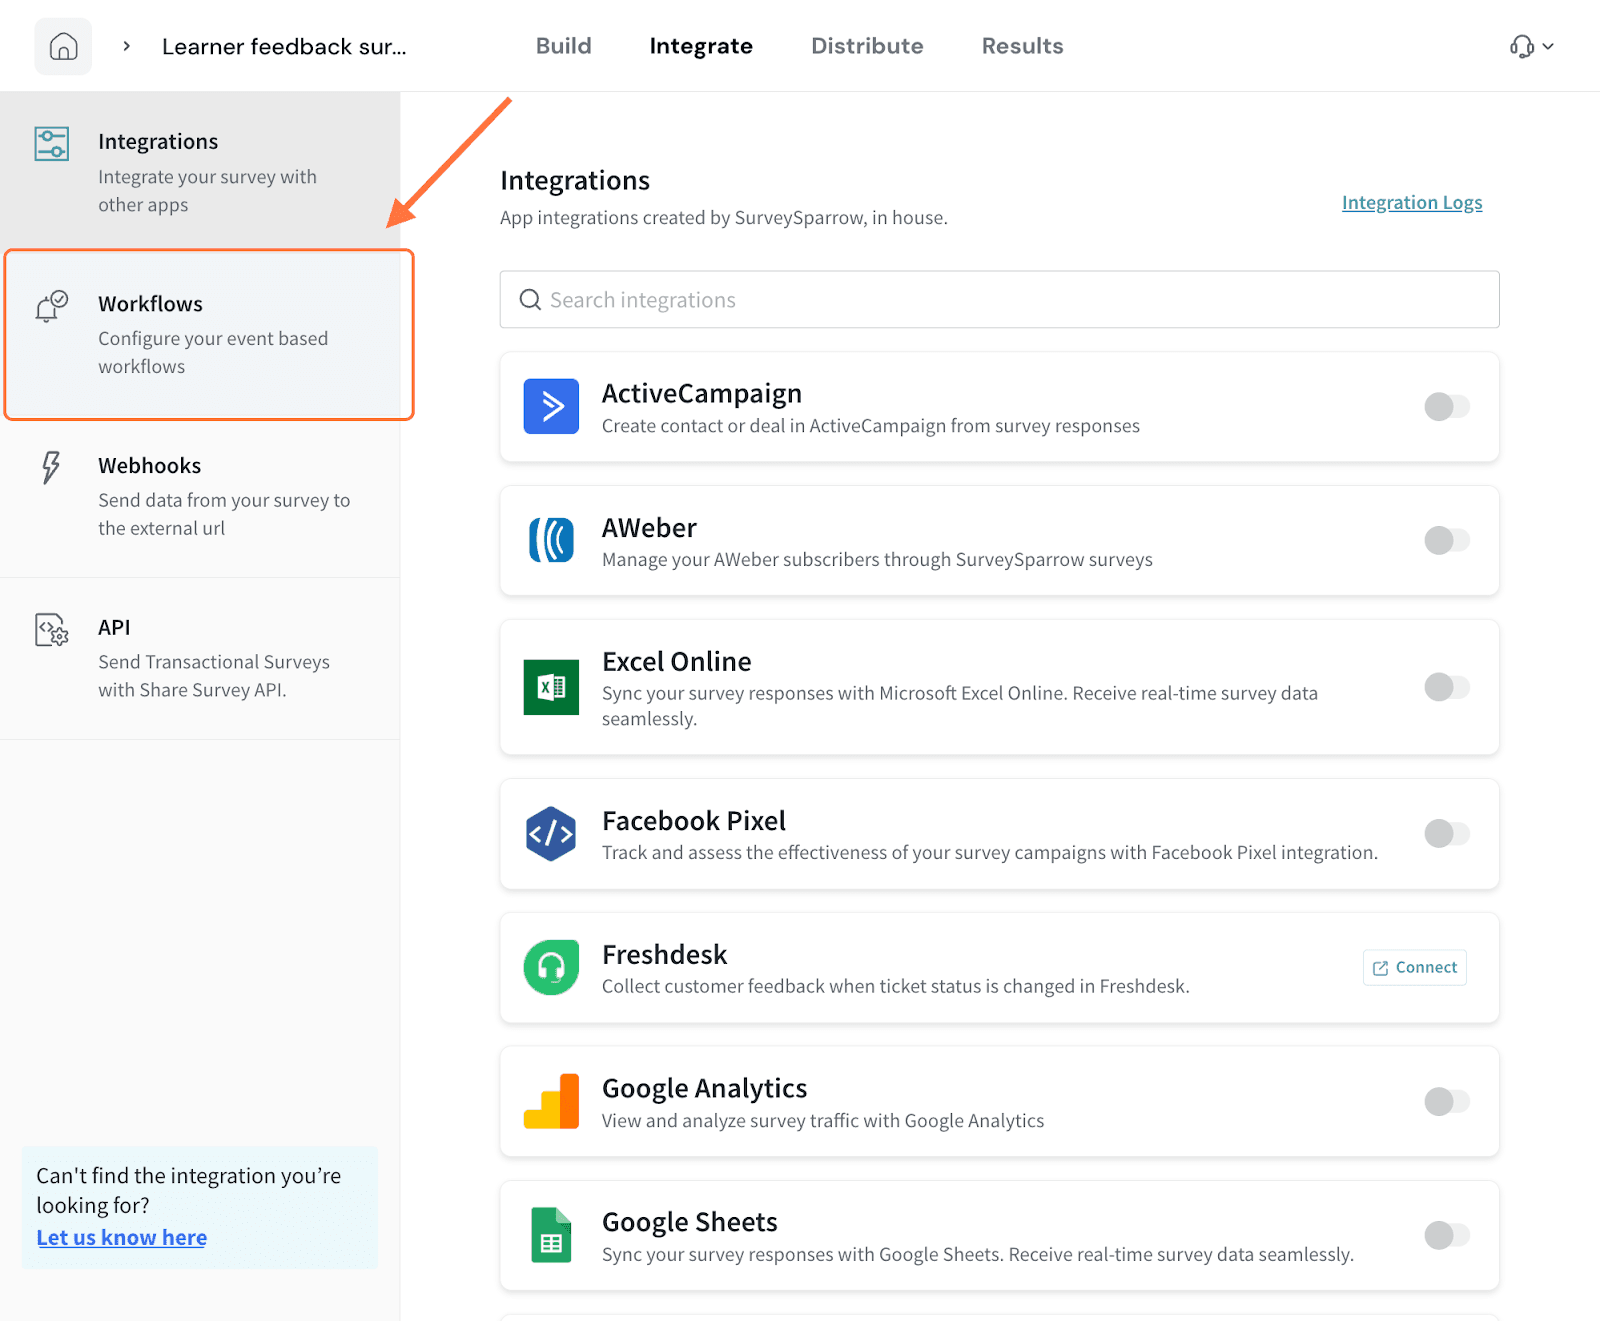Open the headset support menu icon
Viewport: 1600px width, 1321px height.
click(x=1522, y=47)
